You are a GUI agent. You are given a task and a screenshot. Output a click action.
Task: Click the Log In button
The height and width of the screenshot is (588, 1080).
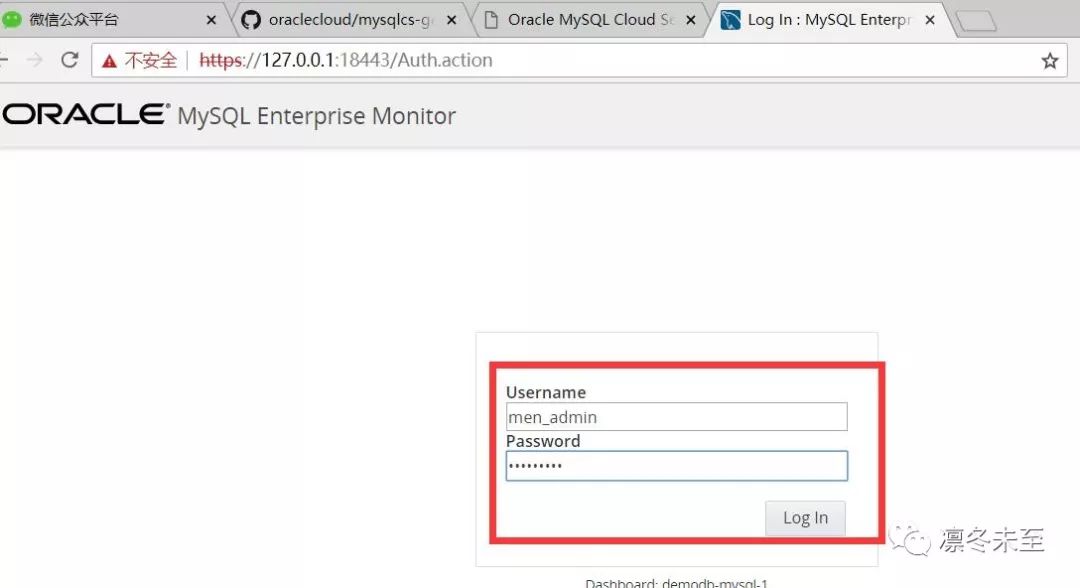tap(805, 518)
